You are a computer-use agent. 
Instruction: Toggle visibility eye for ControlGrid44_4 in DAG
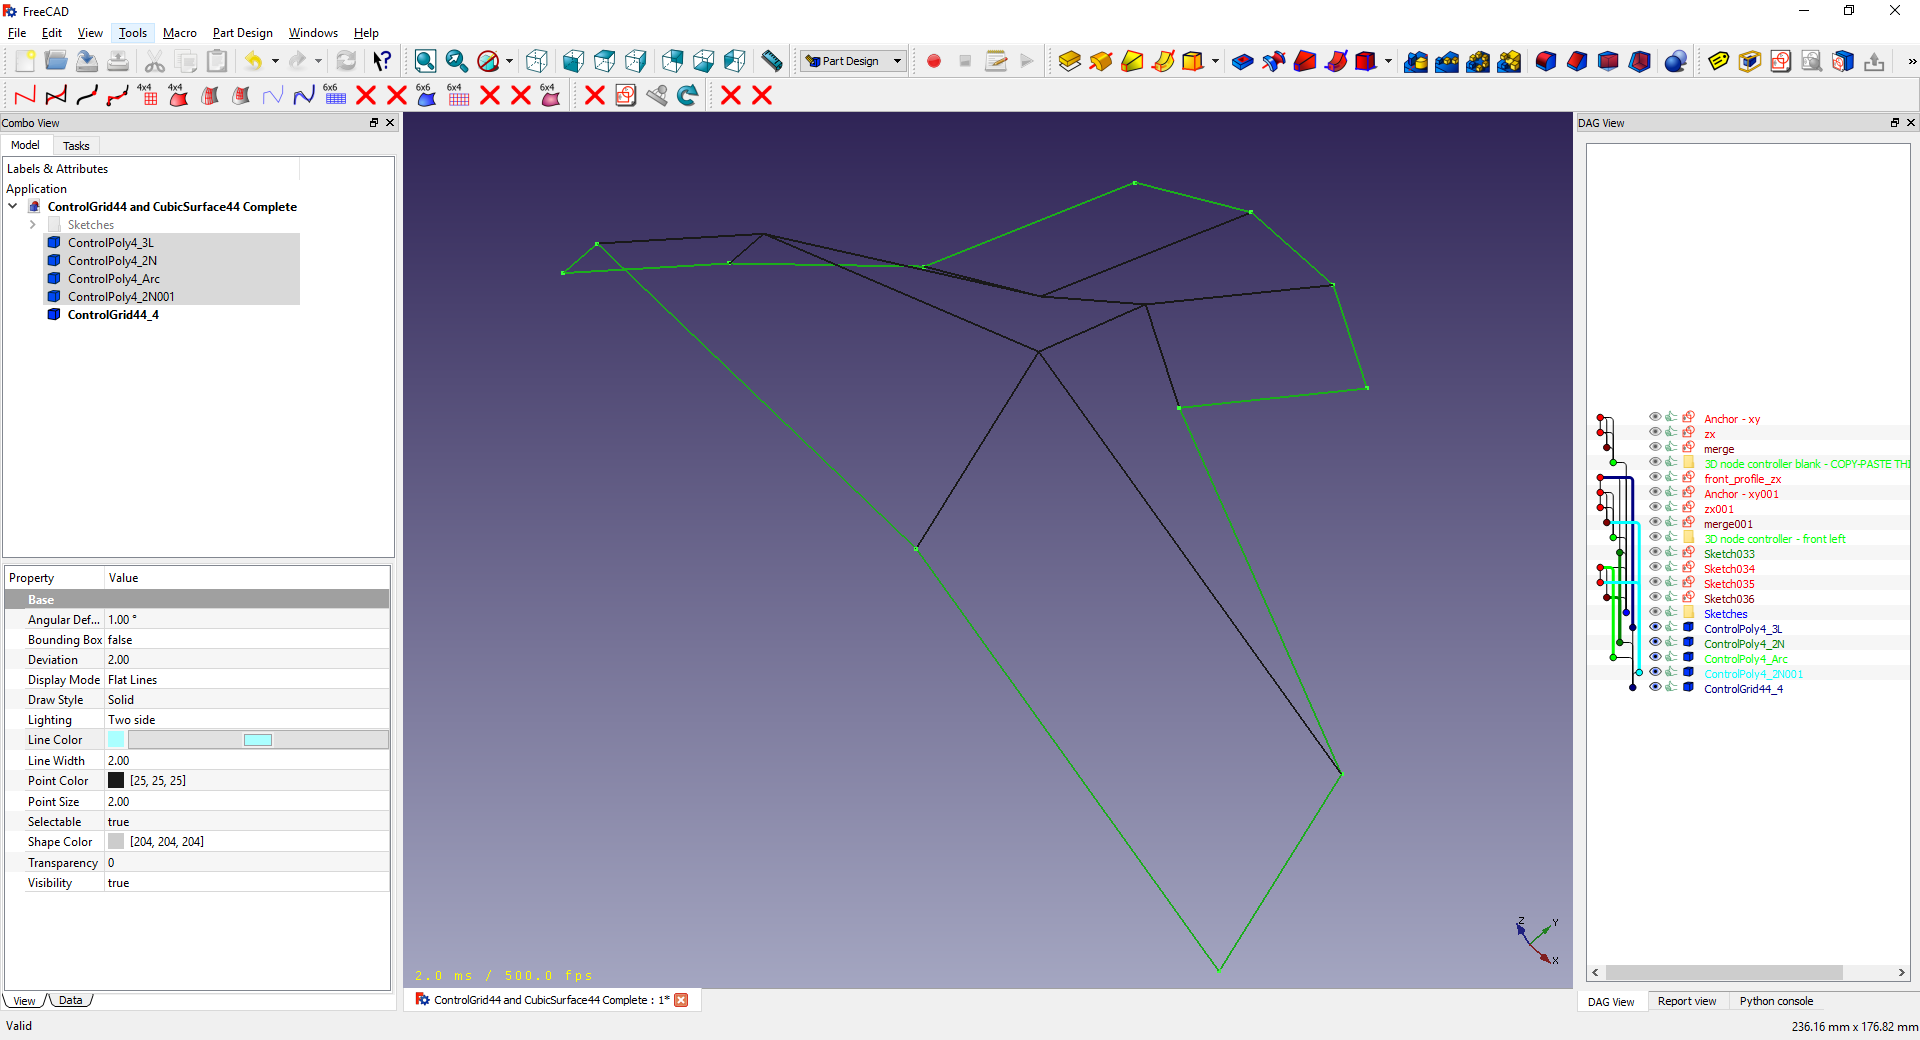click(x=1655, y=688)
